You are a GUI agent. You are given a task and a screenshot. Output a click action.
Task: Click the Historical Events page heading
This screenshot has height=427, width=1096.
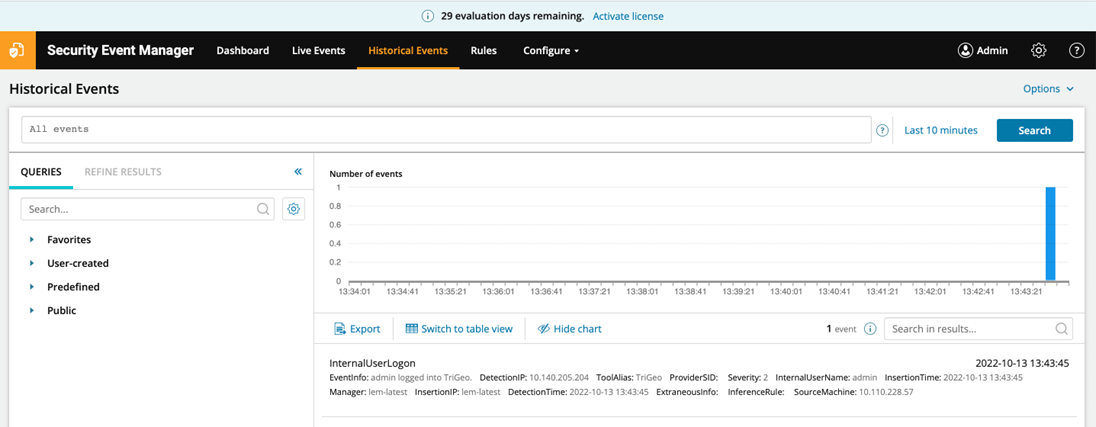[64, 89]
